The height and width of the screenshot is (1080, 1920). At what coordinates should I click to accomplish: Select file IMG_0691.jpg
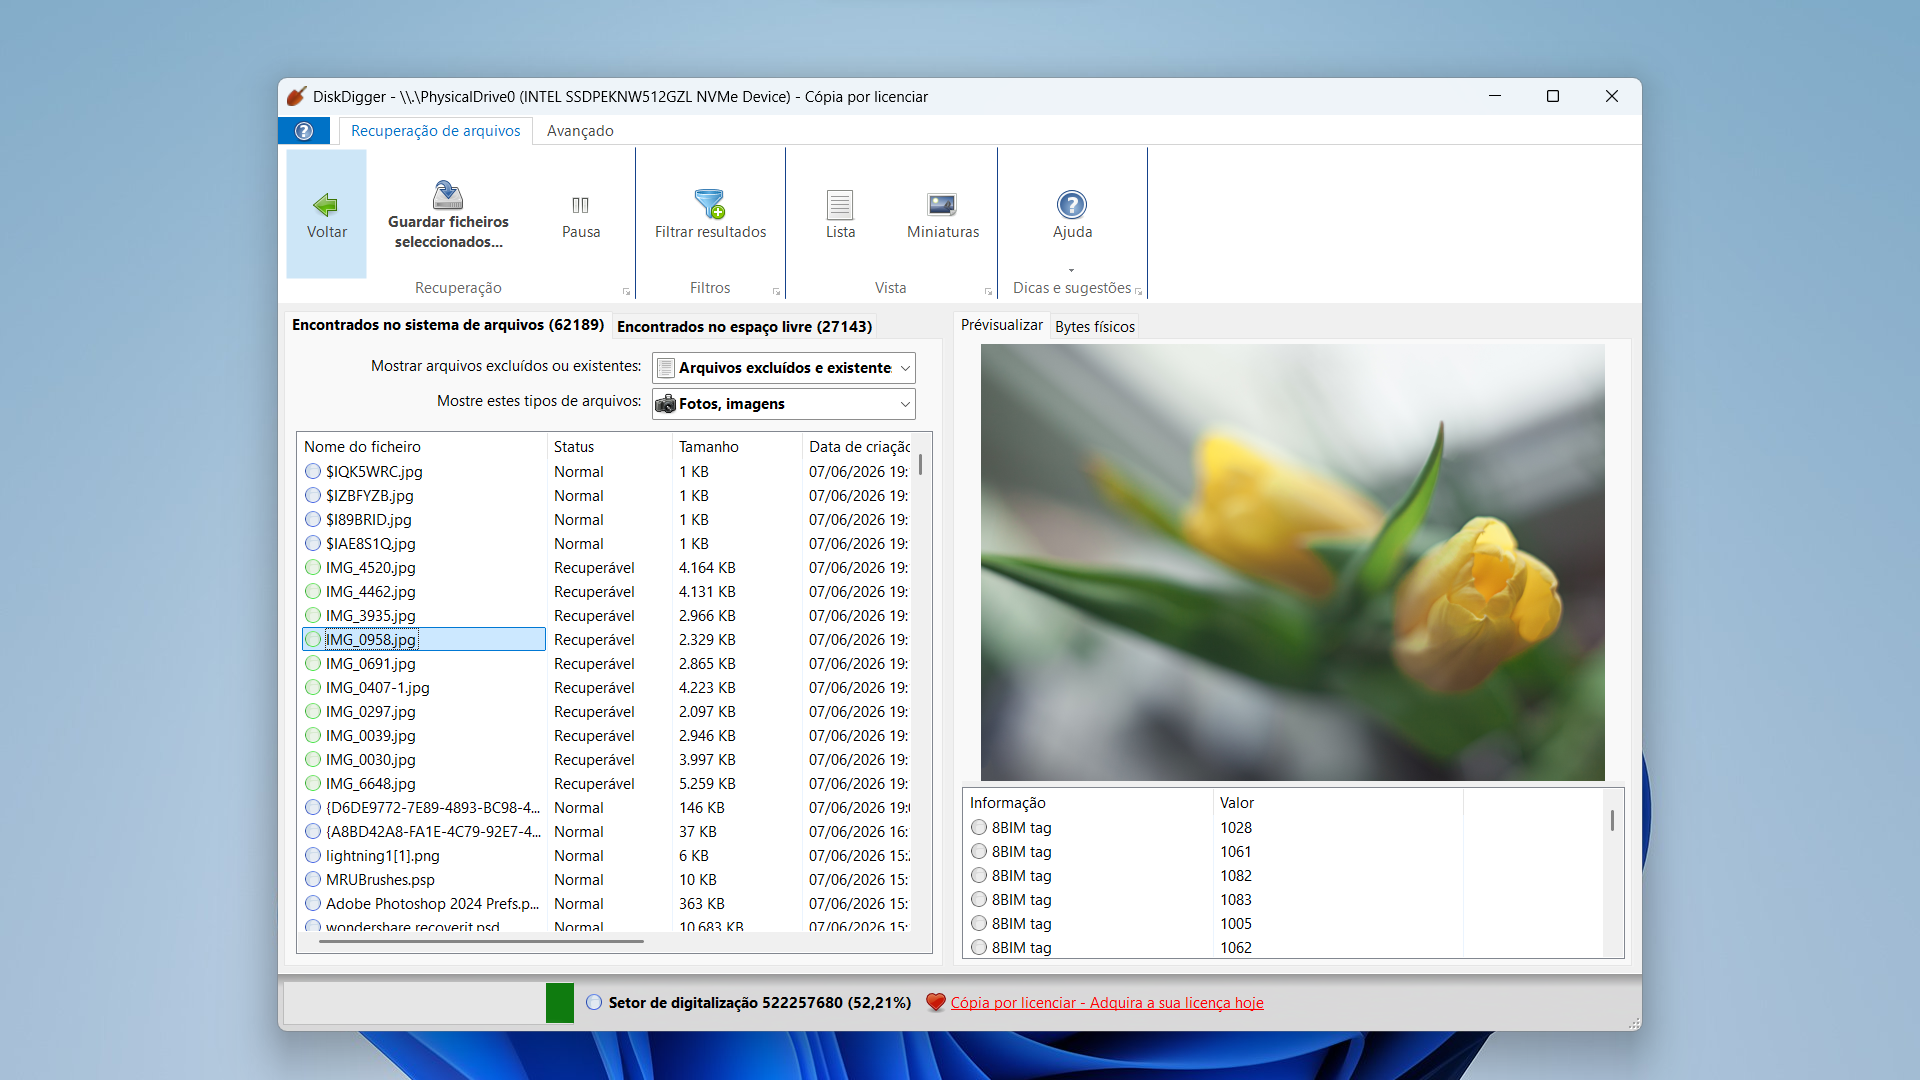[x=370, y=663]
